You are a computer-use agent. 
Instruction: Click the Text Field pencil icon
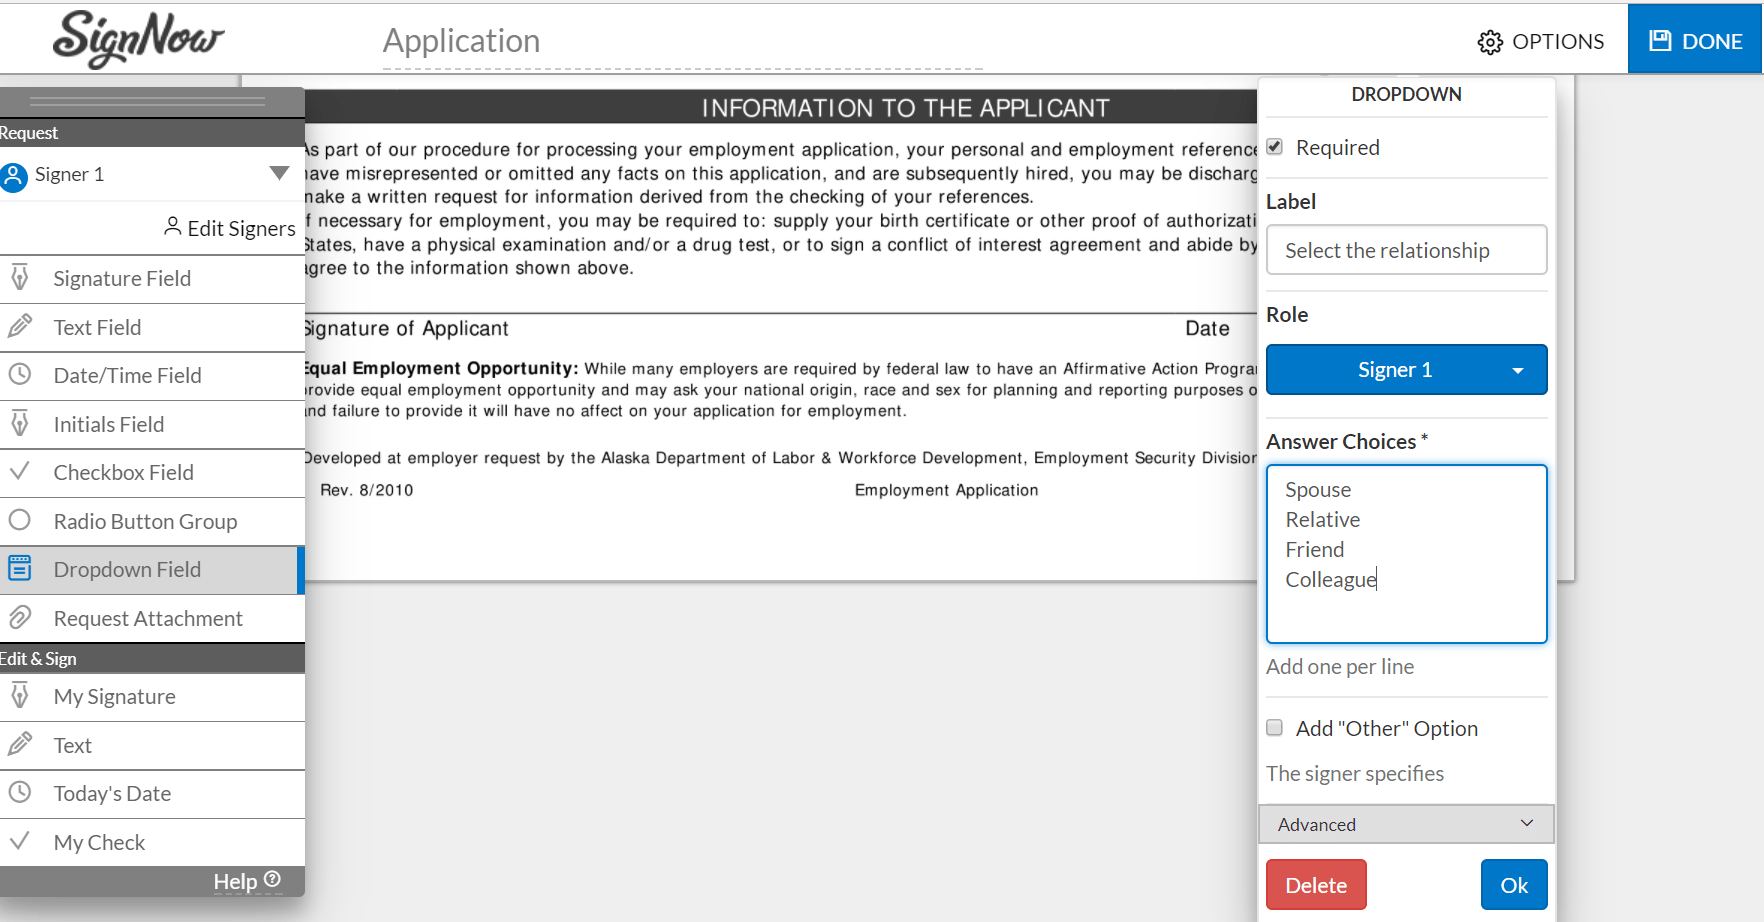20,326
